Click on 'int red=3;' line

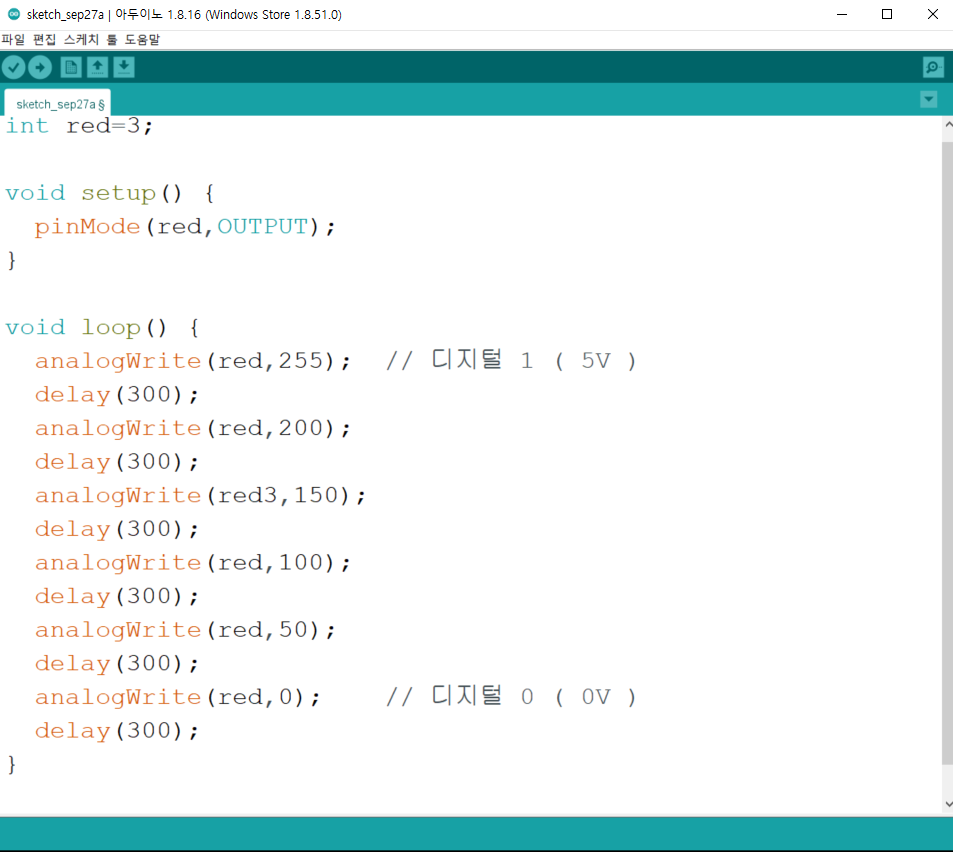(x=79, y=126)
